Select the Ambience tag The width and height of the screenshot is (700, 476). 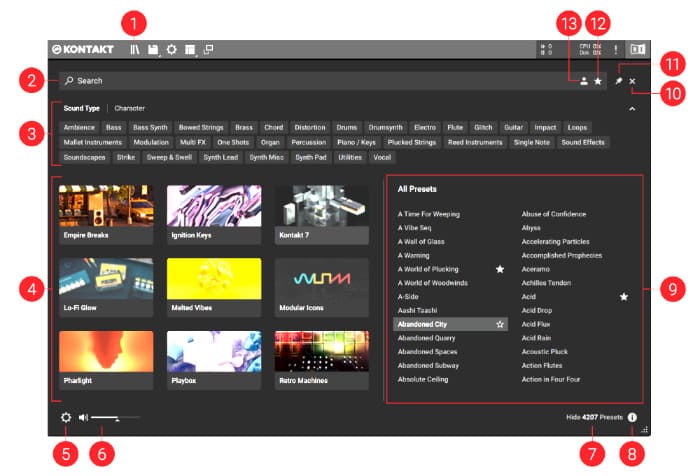click(x=79, y=128)
